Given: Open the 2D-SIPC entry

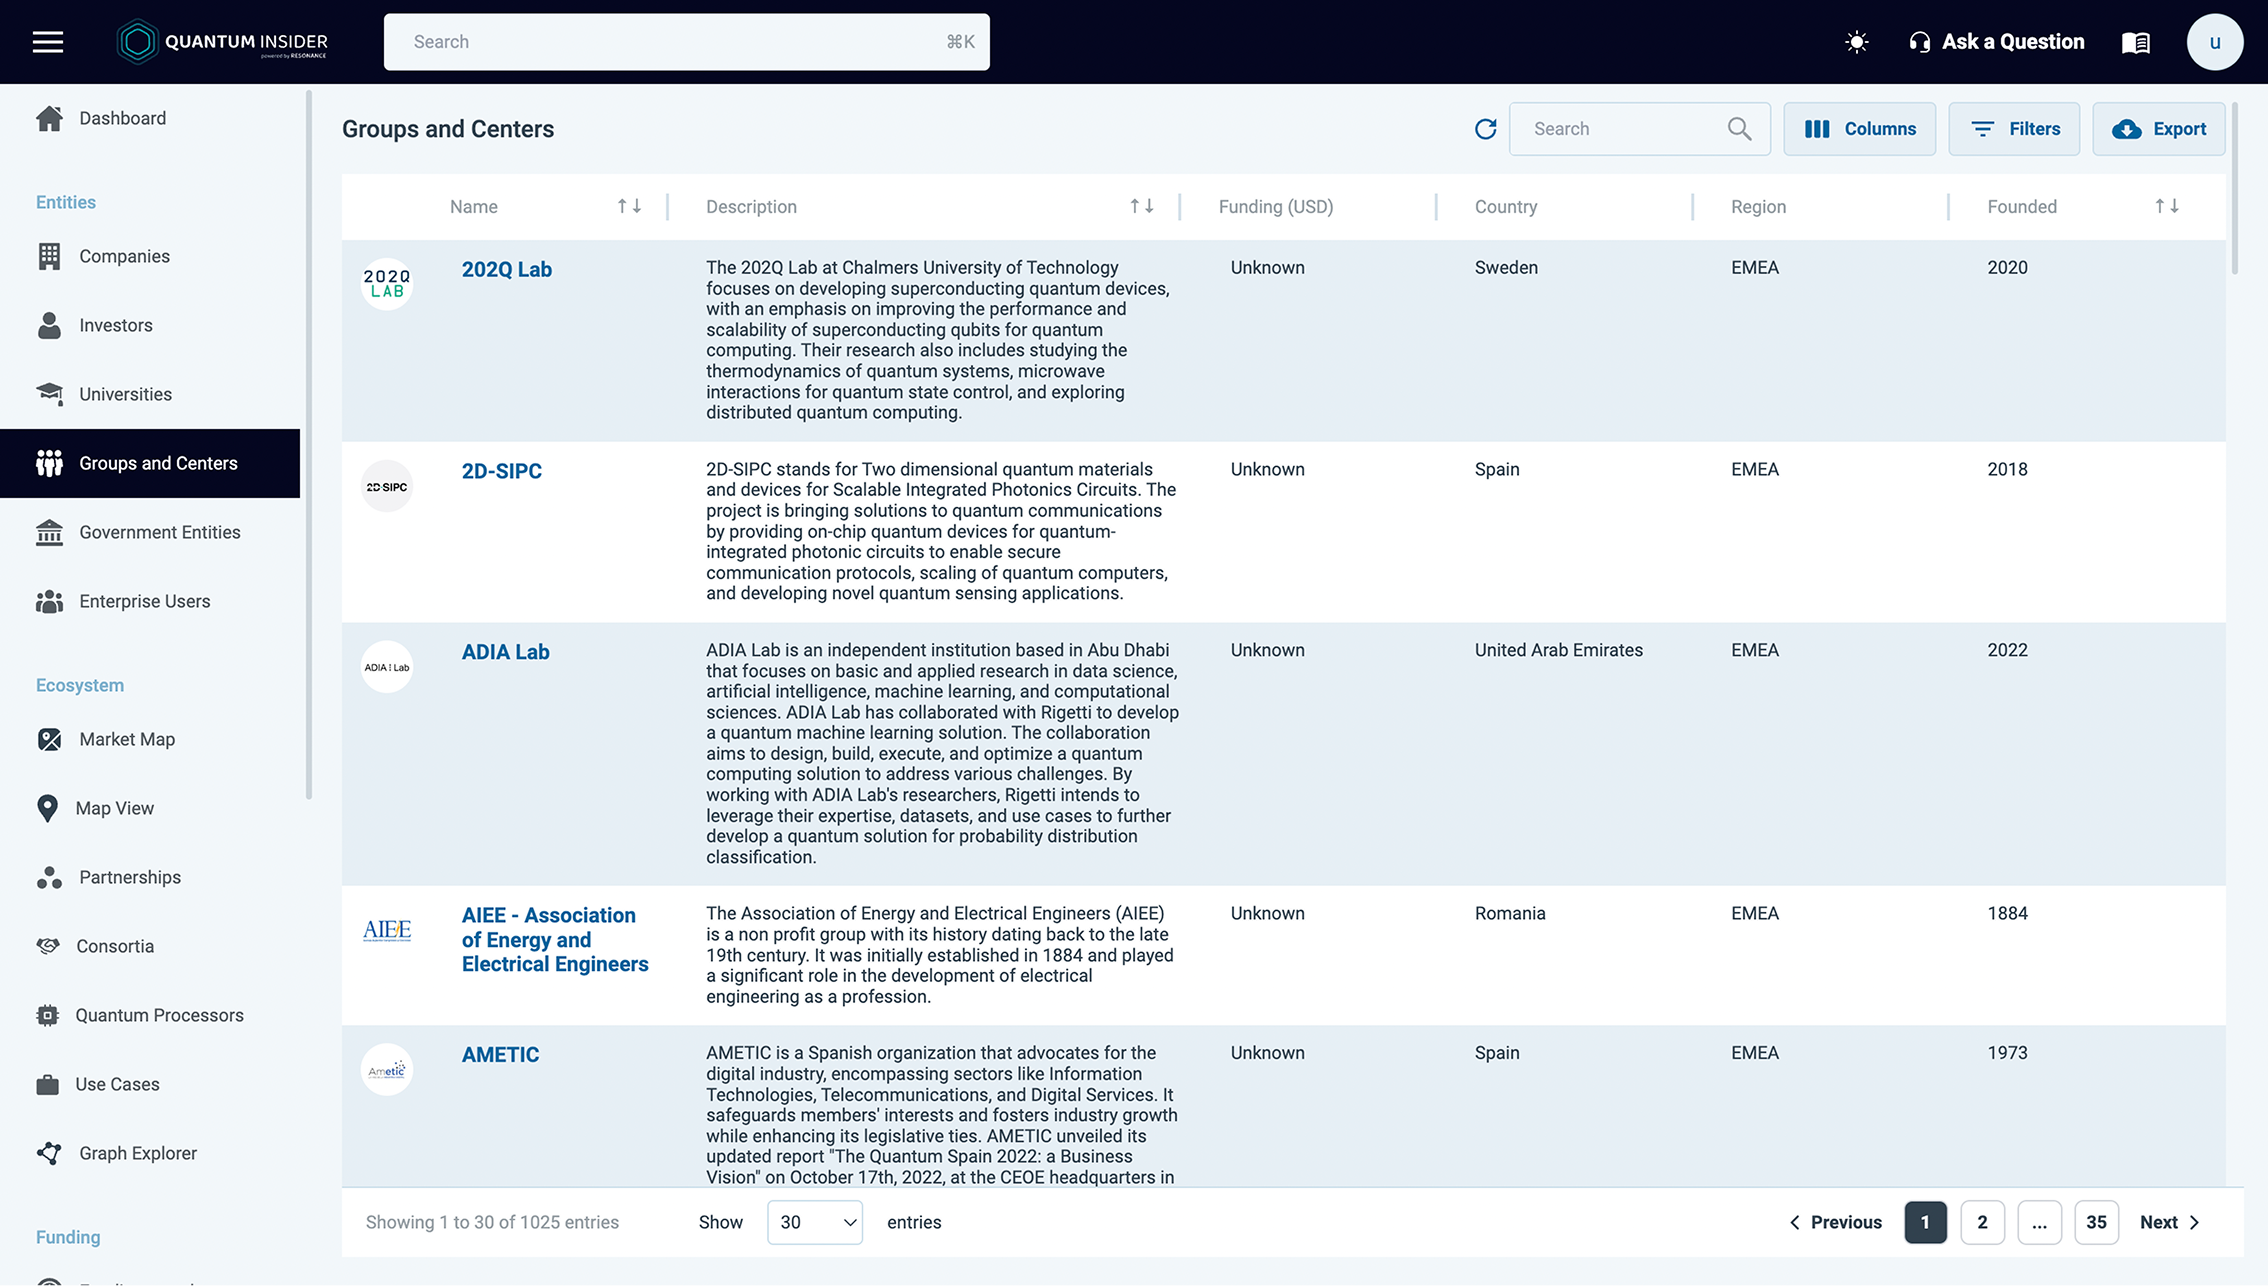Looking at the screenshot, I should (502, 471).
